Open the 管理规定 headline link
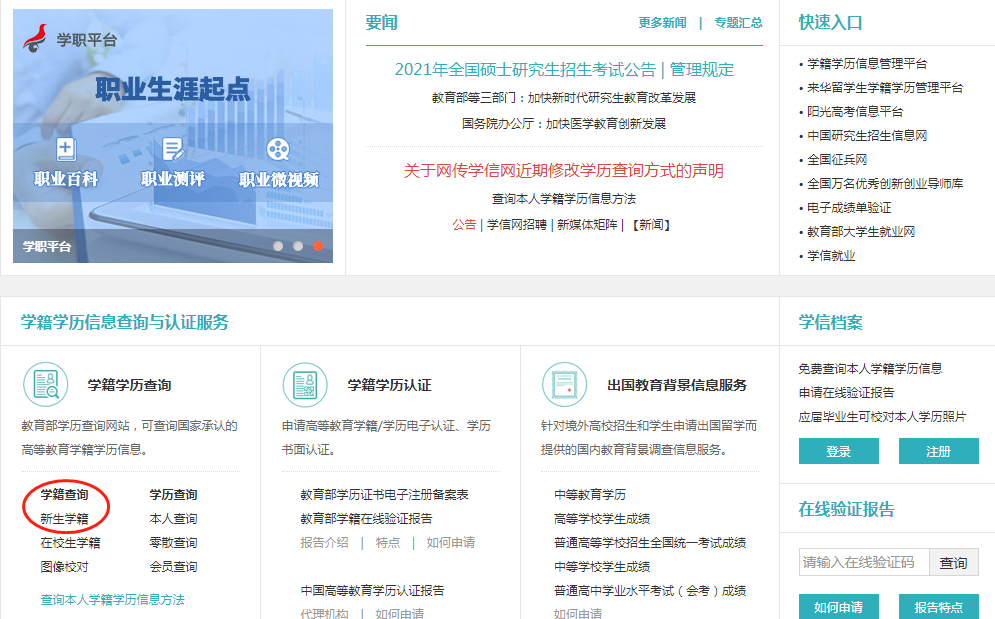This screenshot has width=995, height=619. coord(702,69)
